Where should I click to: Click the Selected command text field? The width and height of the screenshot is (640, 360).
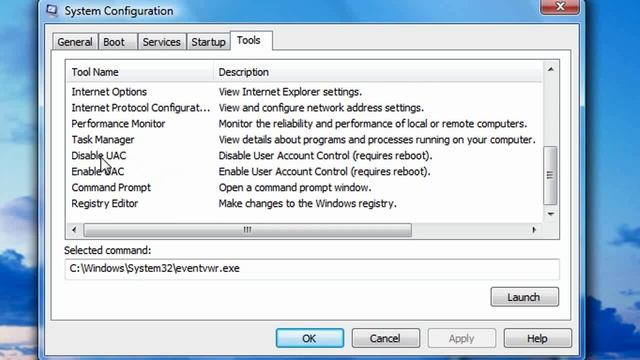pos(312,269)
